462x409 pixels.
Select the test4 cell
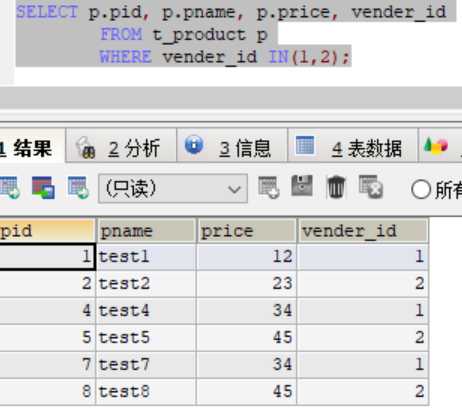[146, 311]
